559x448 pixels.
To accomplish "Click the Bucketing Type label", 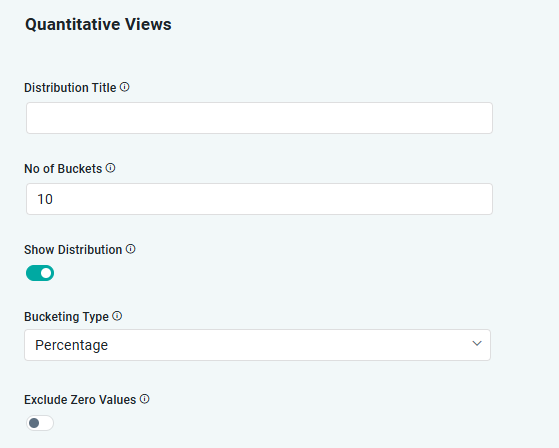I will click(x=66, y=316).
